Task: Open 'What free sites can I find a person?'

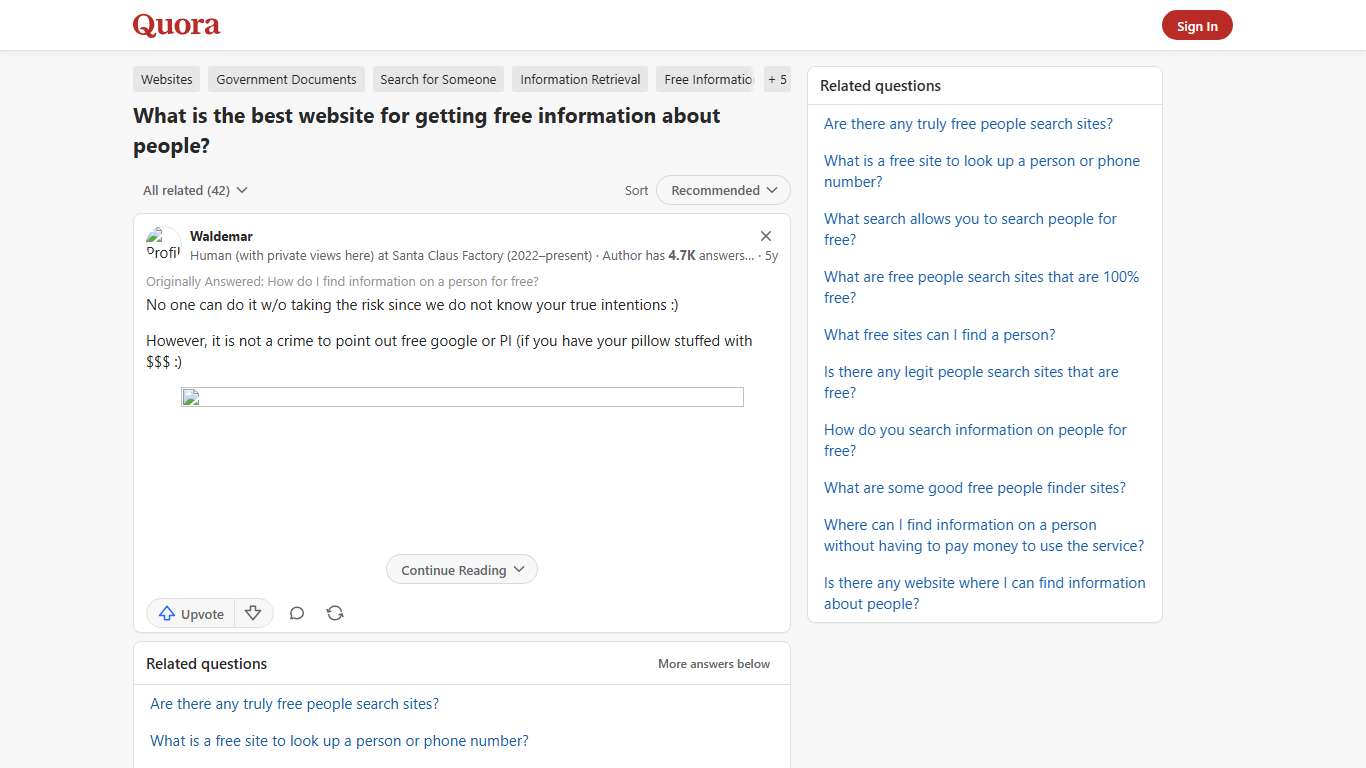Action: [939, 335]
